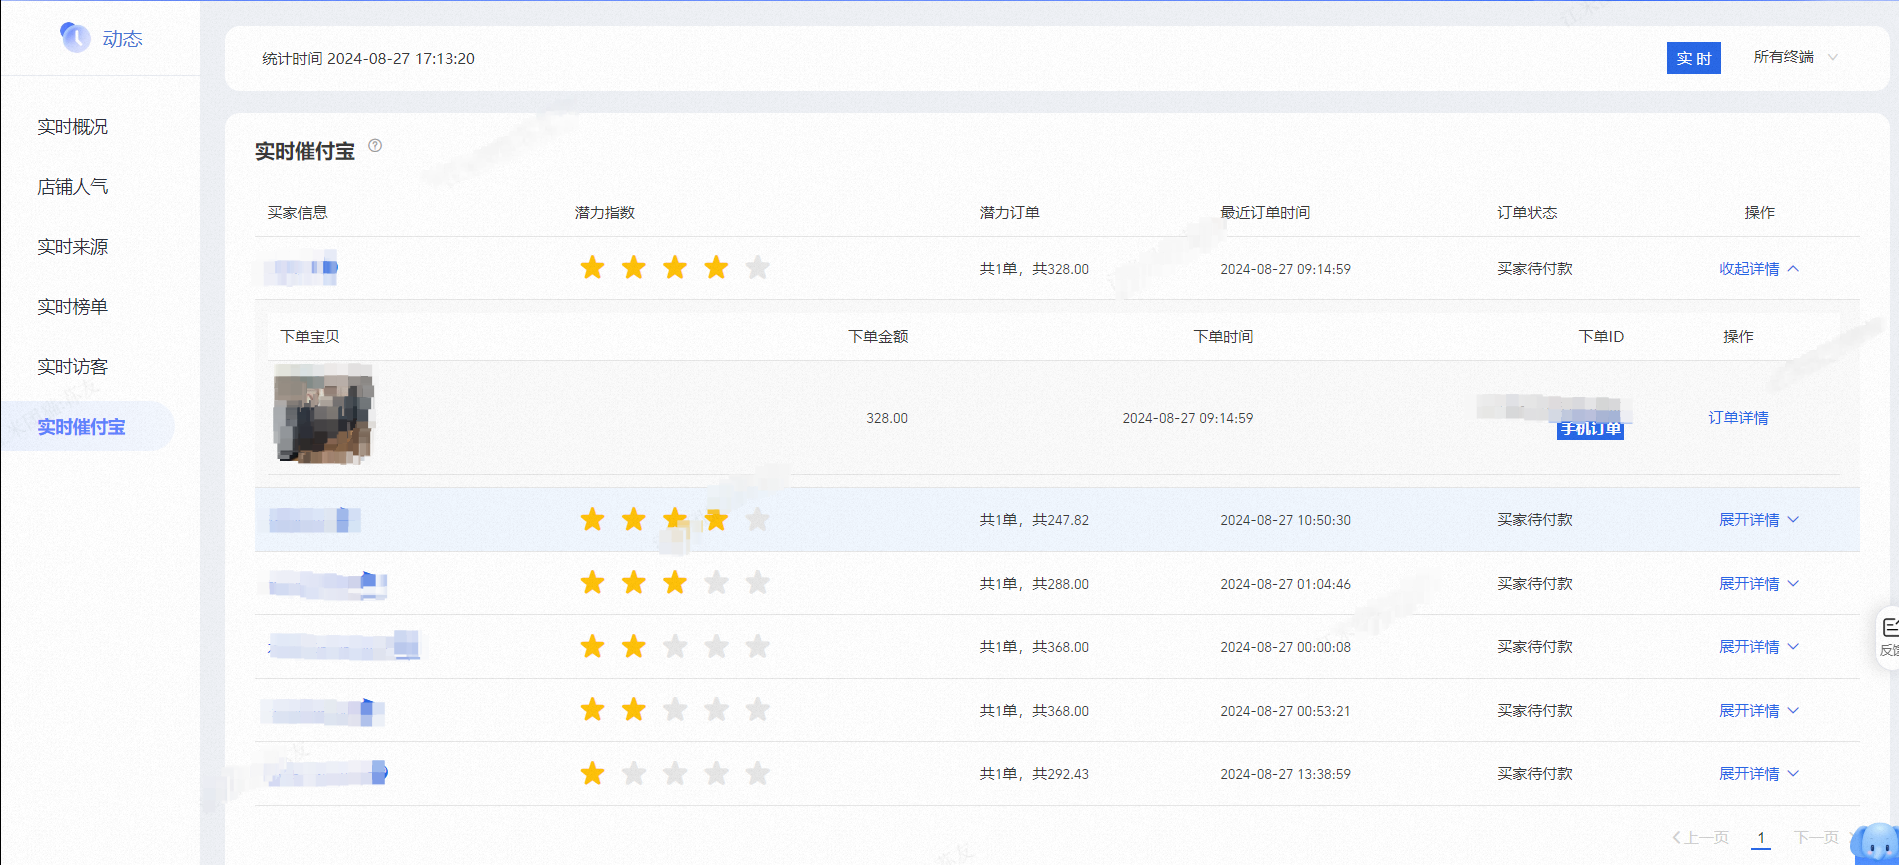Viewport: 1899px width, 865px height.
Task: Open the 订单详情 link
Action: coord(1738,418)
